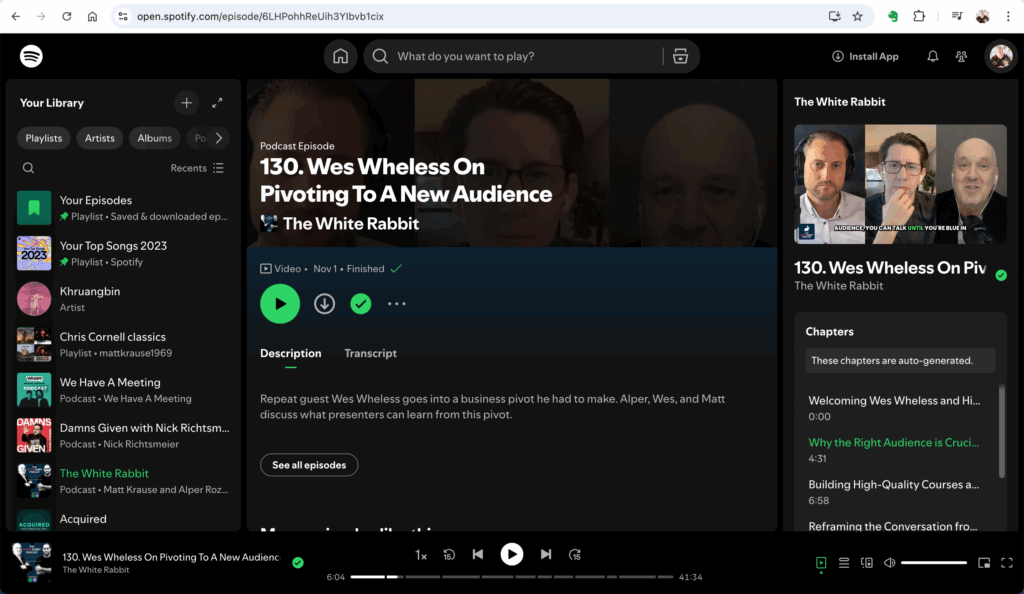This screenshot has width=1024, height=594.
Task: Skip back 15 seconds
Action: pos(449,554)
